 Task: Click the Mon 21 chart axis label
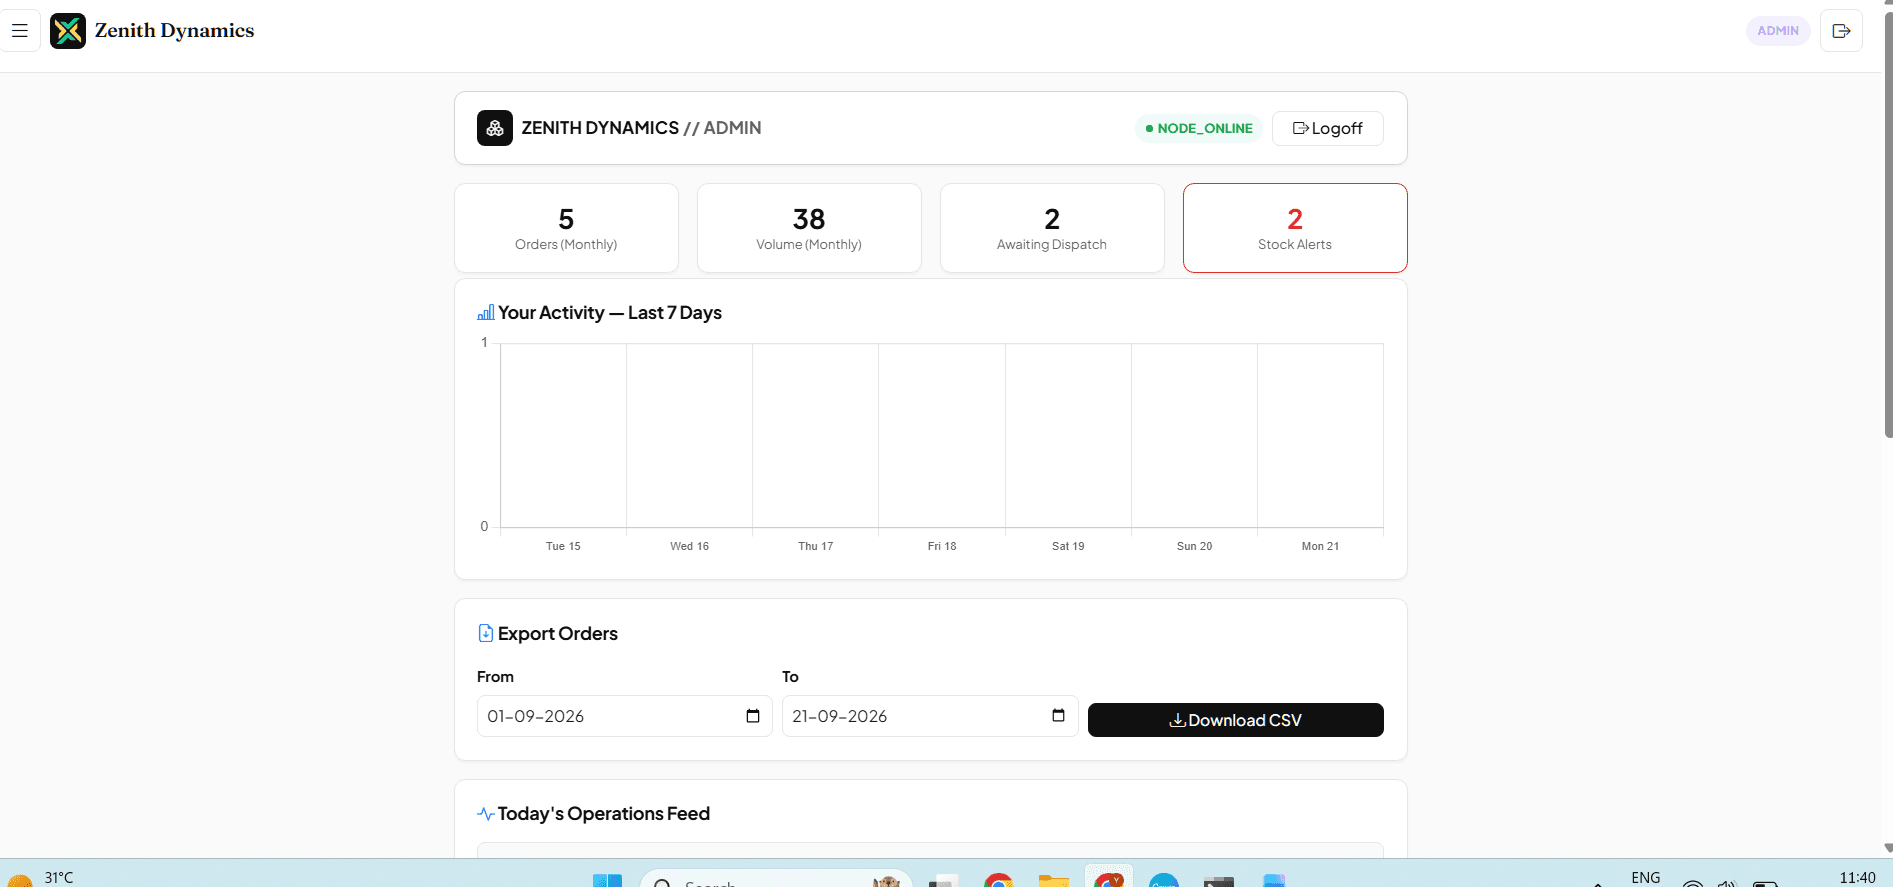(1320, 546)
